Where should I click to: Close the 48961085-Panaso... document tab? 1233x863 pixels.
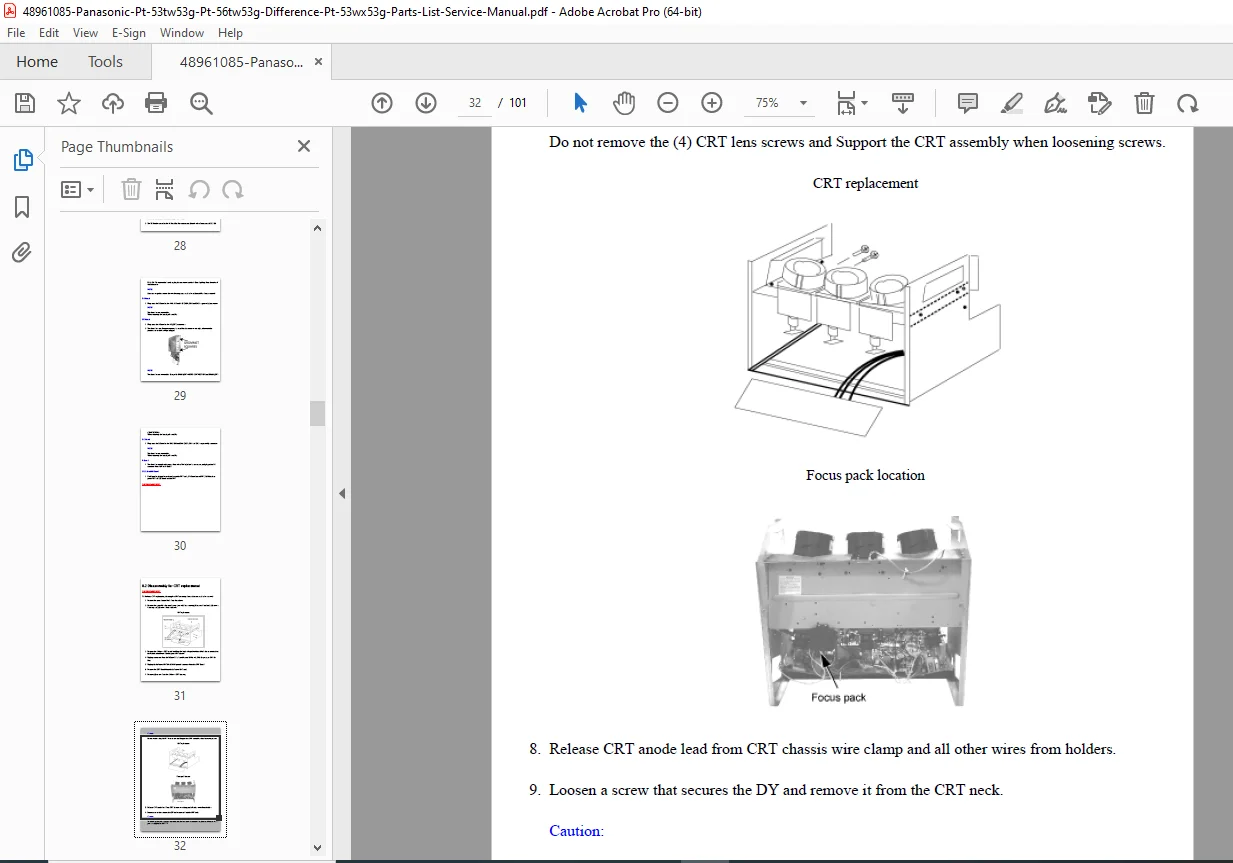coord(318,62)
